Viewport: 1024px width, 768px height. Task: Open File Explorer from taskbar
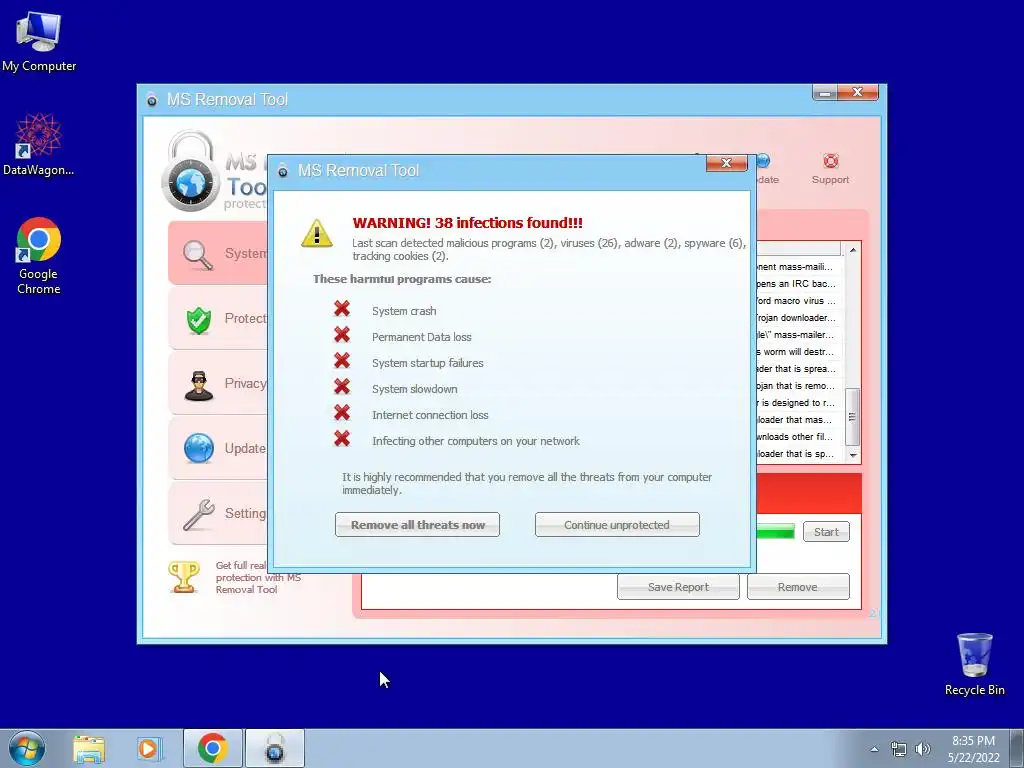(x=89, y=748)
